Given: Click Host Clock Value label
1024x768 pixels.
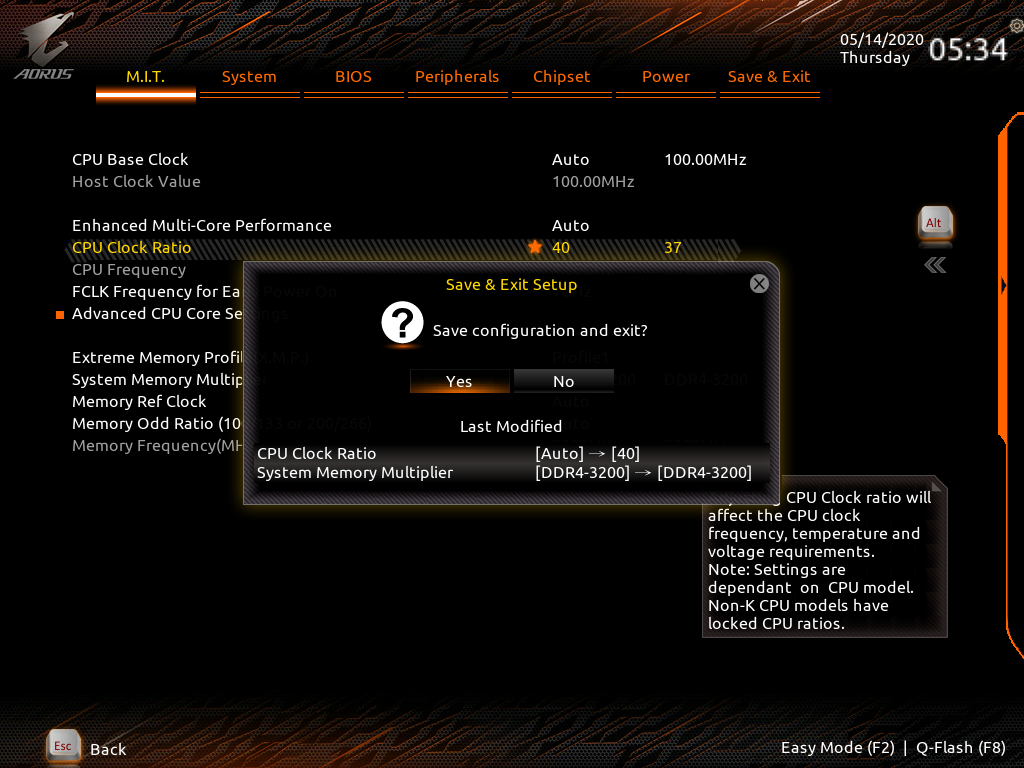Looking at the screenshot, I should (x=136, y=182).
